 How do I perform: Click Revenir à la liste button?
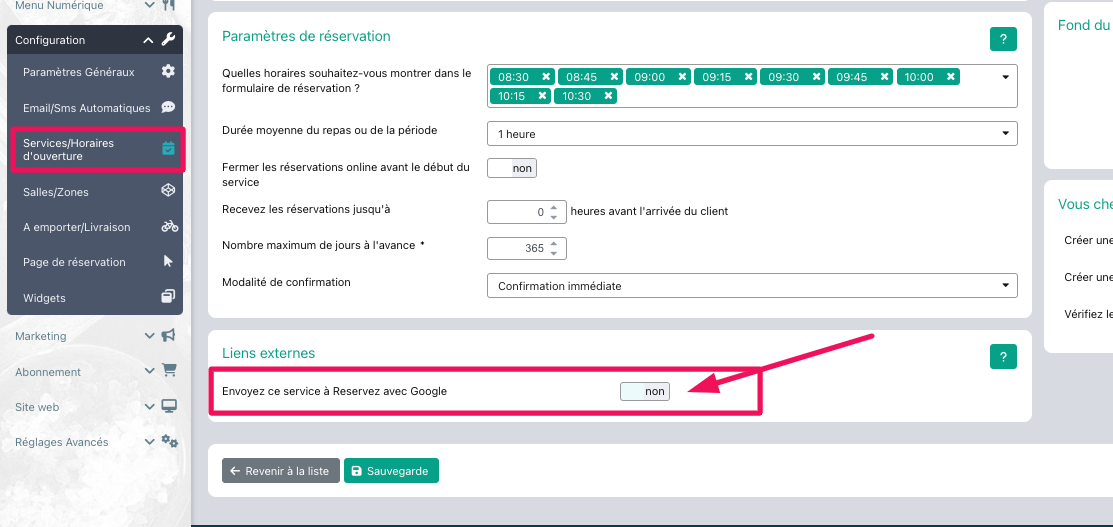tap(281, 471)
